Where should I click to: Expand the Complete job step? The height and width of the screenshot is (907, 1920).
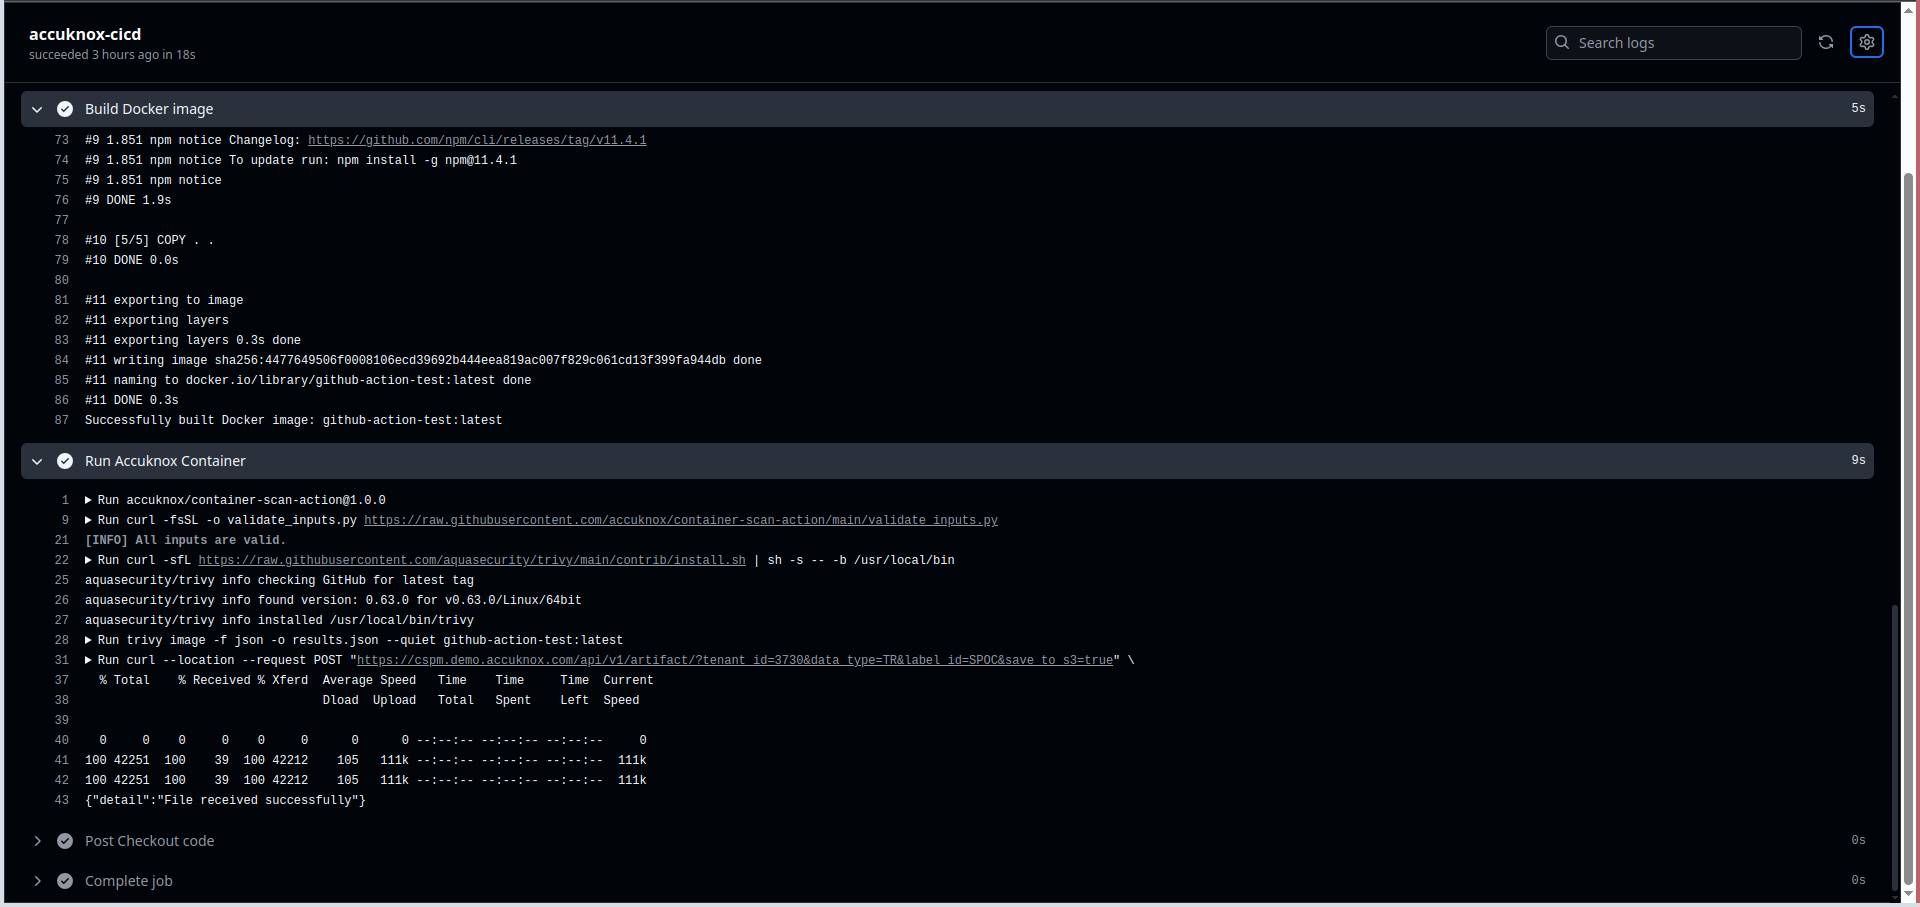point(37,881)
